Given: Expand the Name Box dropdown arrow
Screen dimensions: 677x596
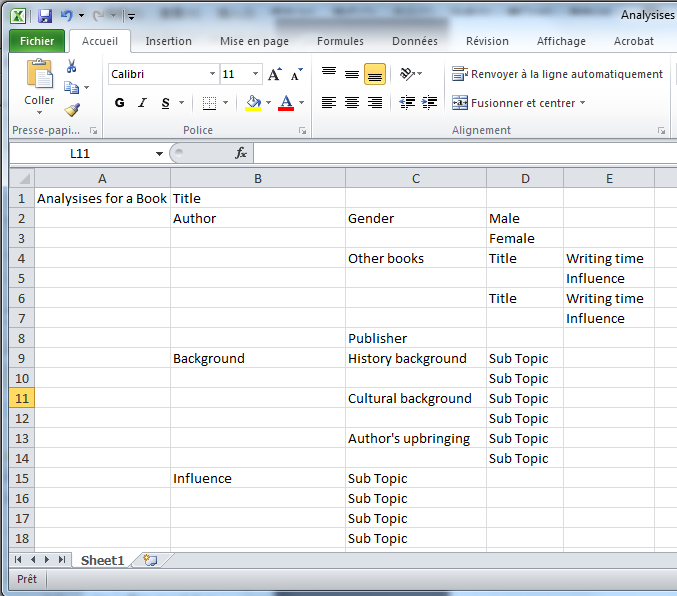Looking at the screenshot, I should 159,154.
